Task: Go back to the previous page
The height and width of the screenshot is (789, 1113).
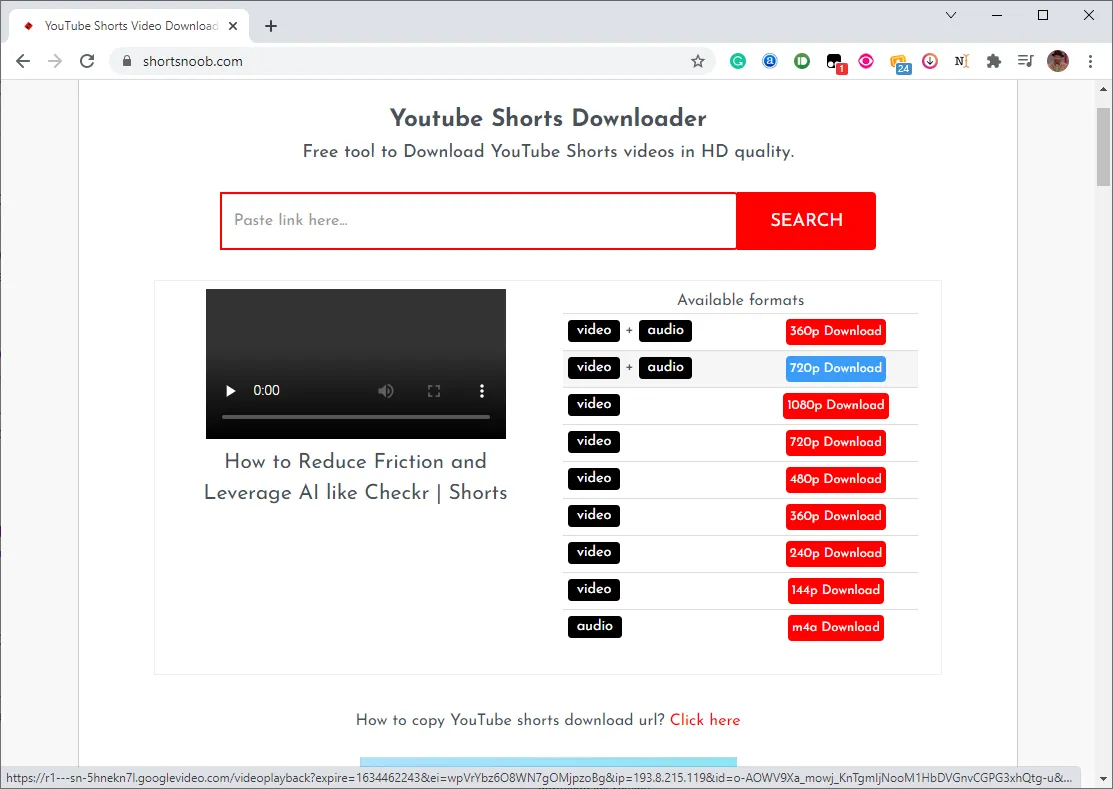Action: tap(23, 61)
